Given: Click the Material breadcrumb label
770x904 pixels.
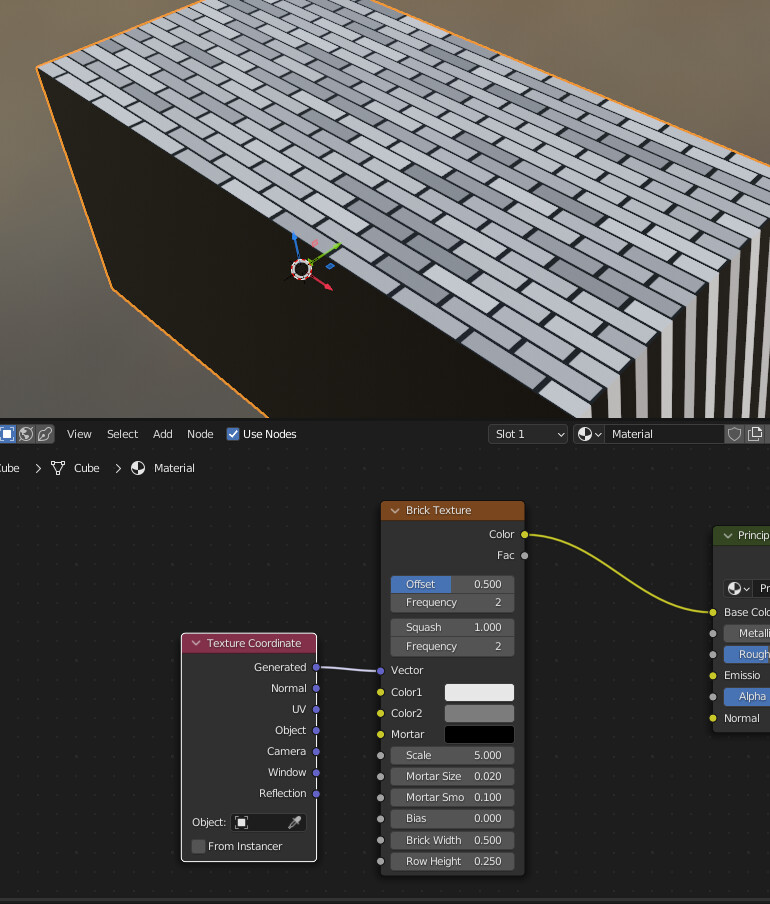Looking at the screenshot, I should point(174,468).
